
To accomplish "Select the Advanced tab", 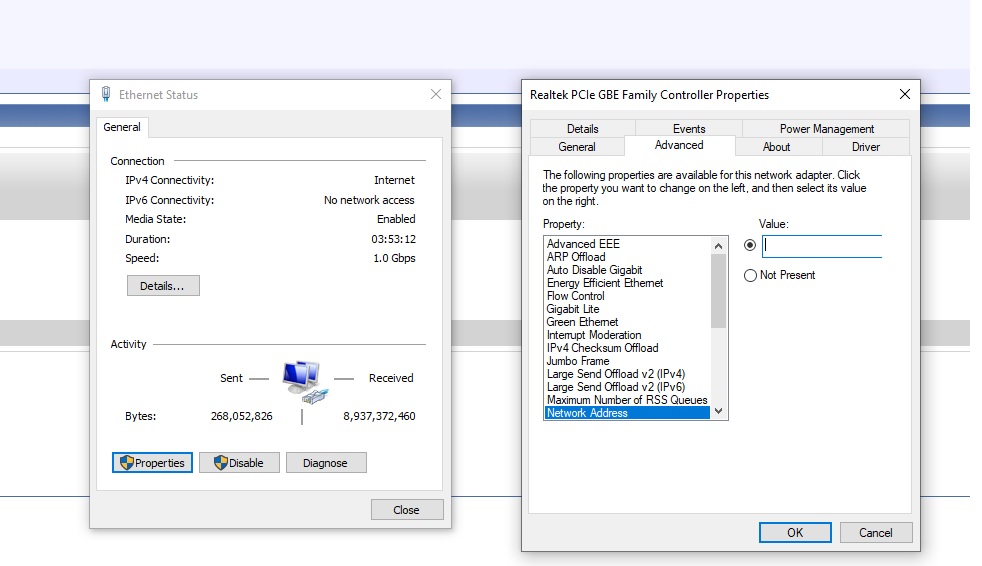I will tap(679, 145).
